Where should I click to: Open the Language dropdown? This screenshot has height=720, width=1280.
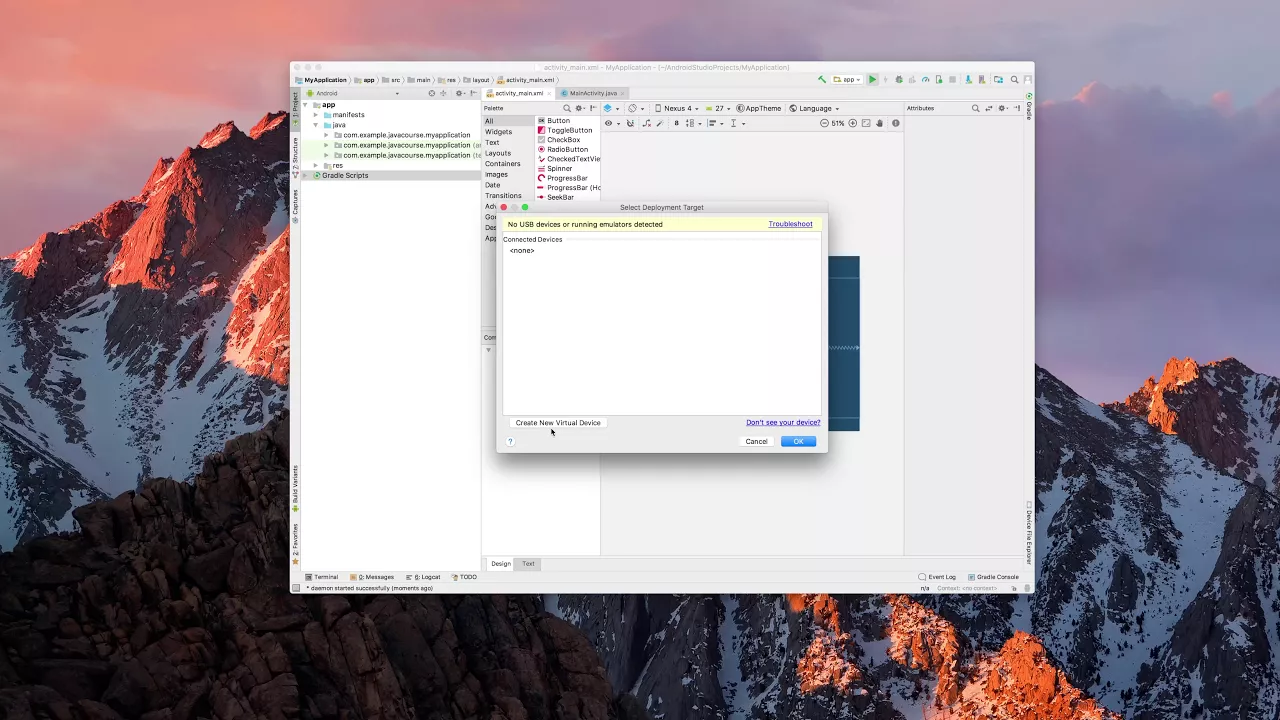tap(814, 108)
